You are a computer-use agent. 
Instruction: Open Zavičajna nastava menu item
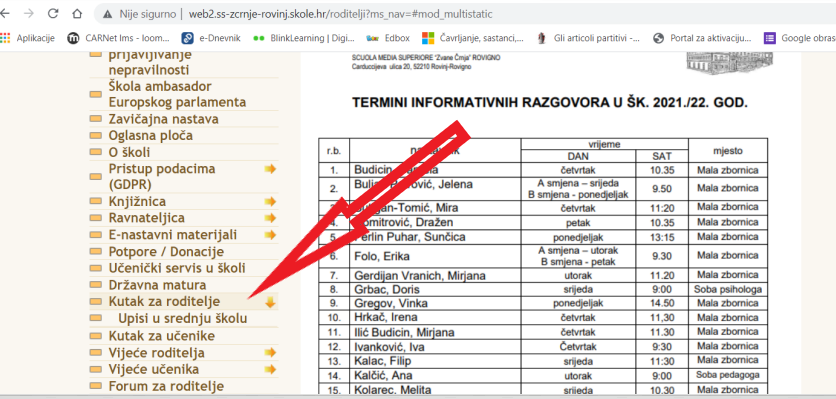[x=164, y=119]
